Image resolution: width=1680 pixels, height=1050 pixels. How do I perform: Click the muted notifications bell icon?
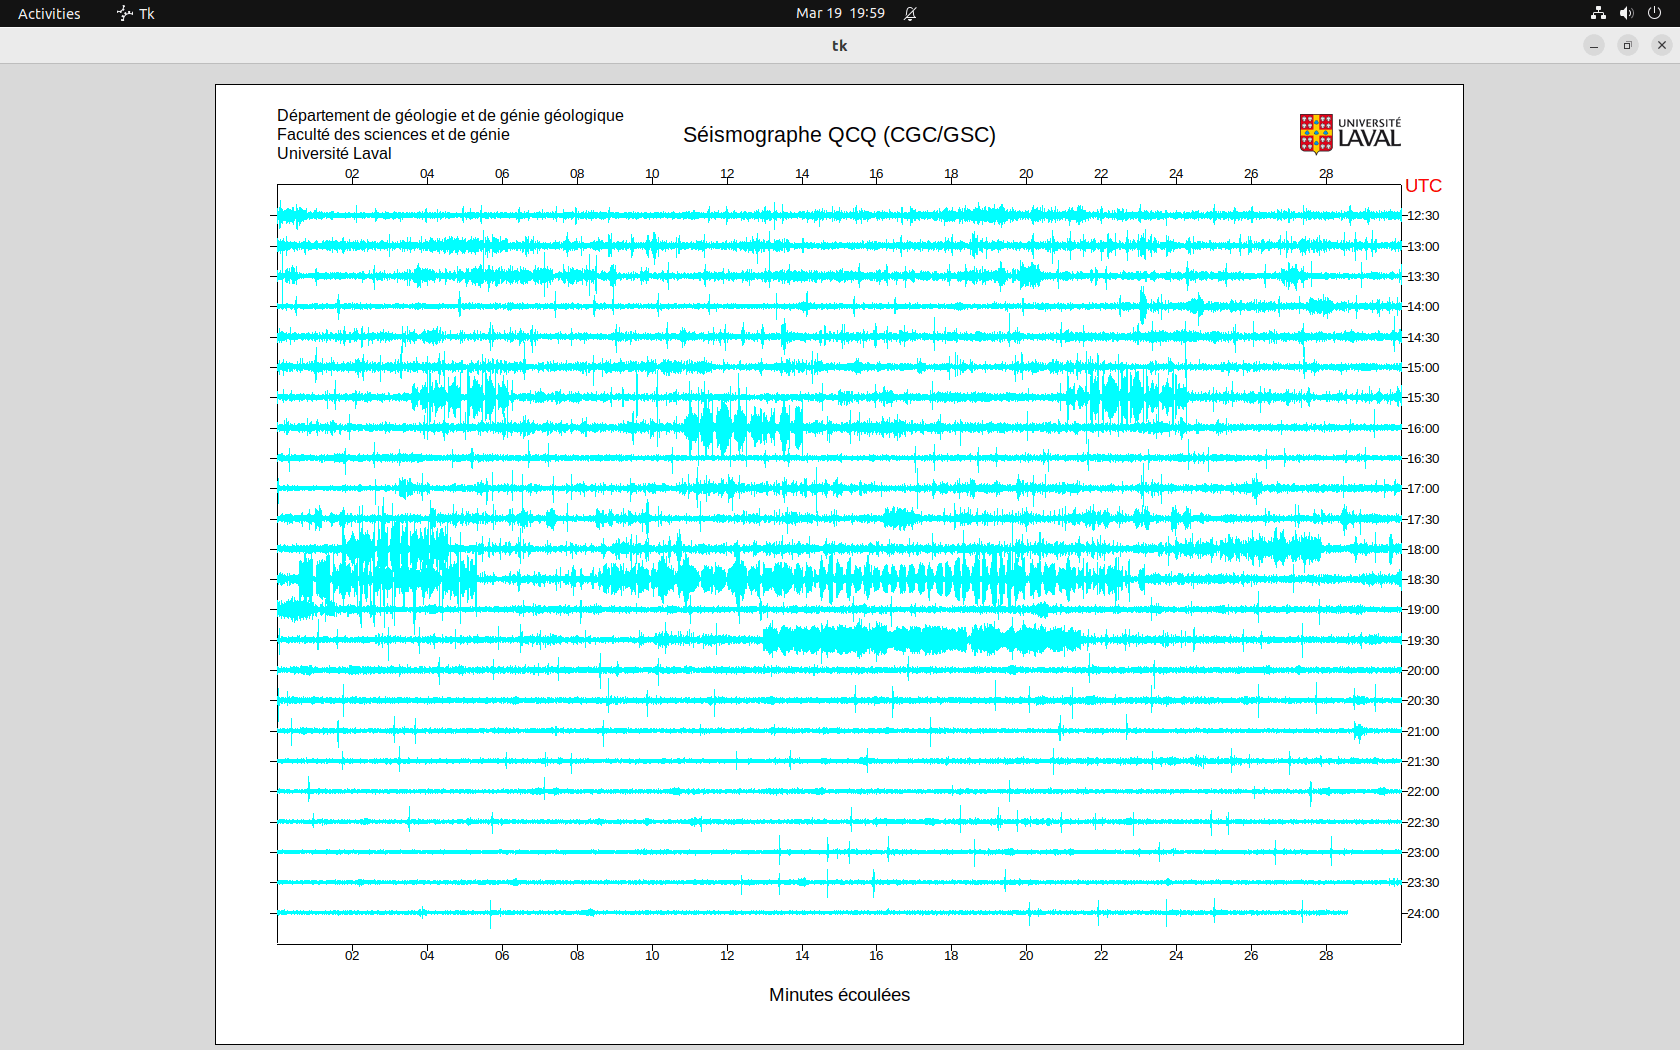pos(910,13)
